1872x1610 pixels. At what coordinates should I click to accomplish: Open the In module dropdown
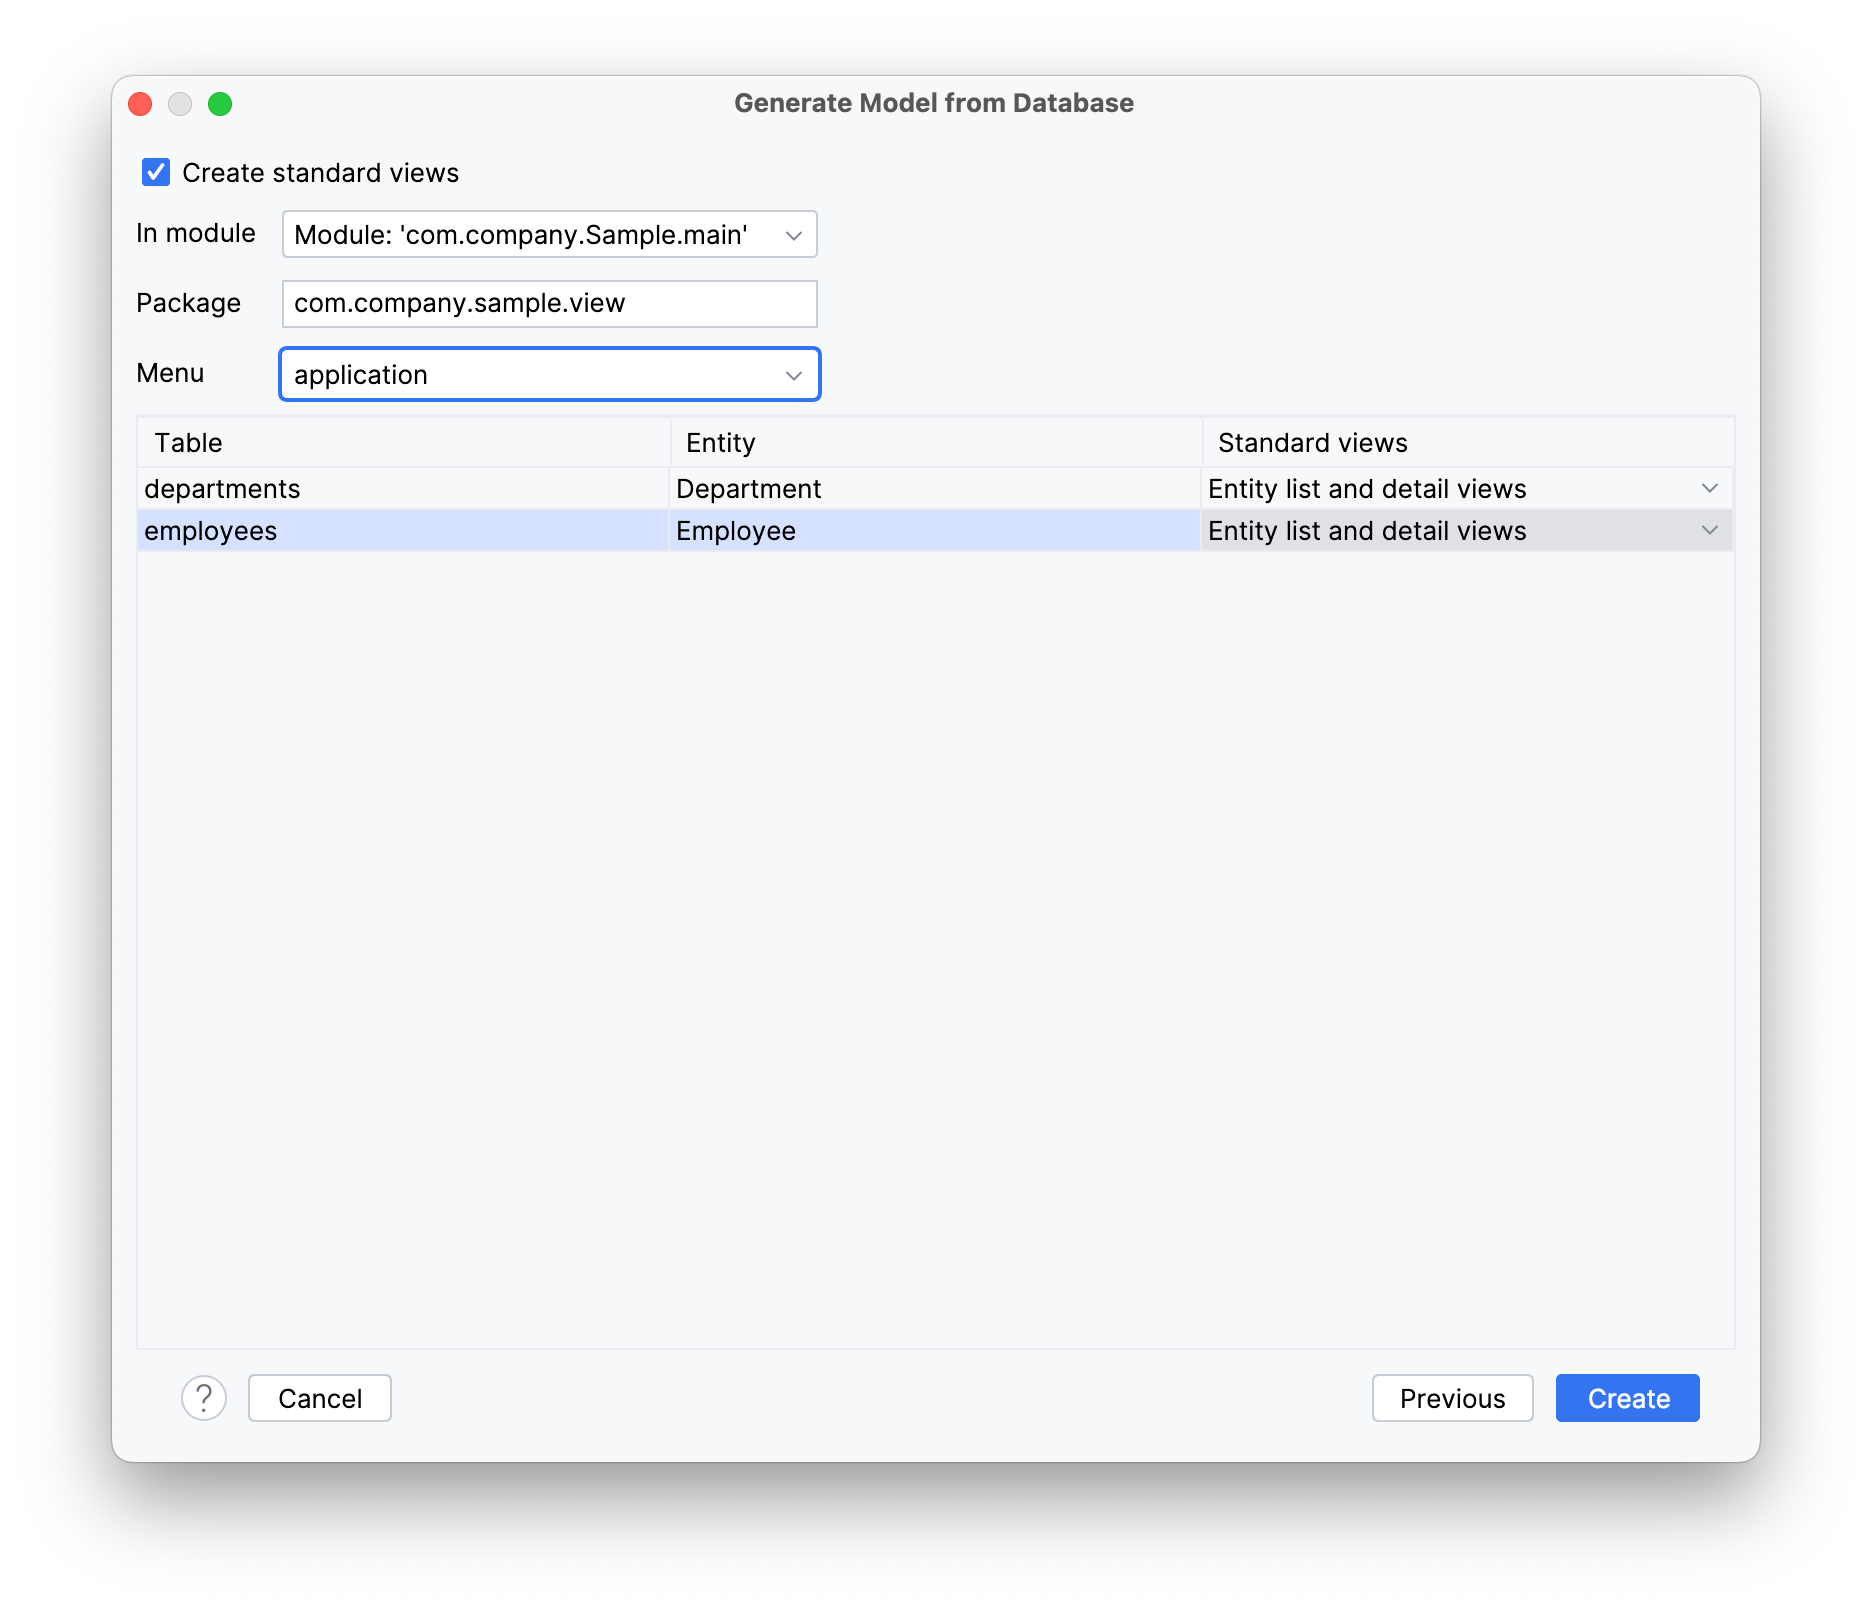point(549,234)
